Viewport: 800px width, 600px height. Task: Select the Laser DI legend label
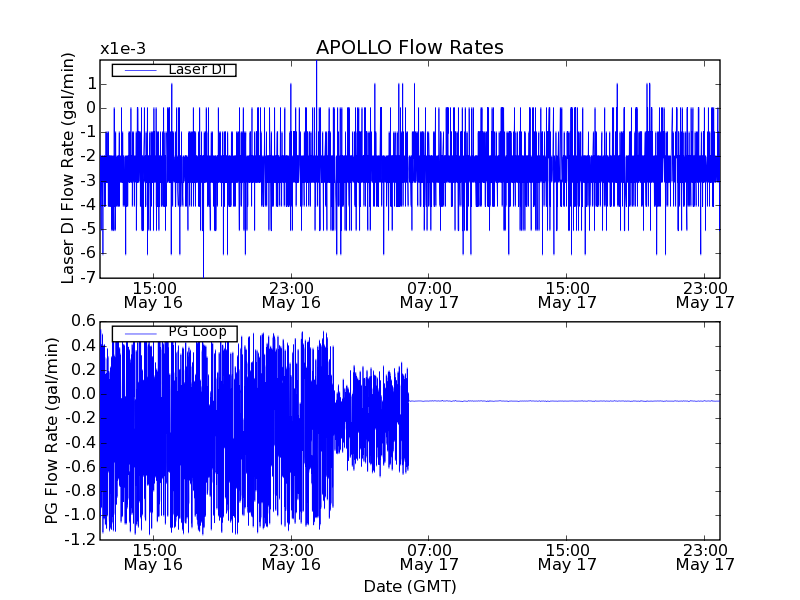pos(196,69)
